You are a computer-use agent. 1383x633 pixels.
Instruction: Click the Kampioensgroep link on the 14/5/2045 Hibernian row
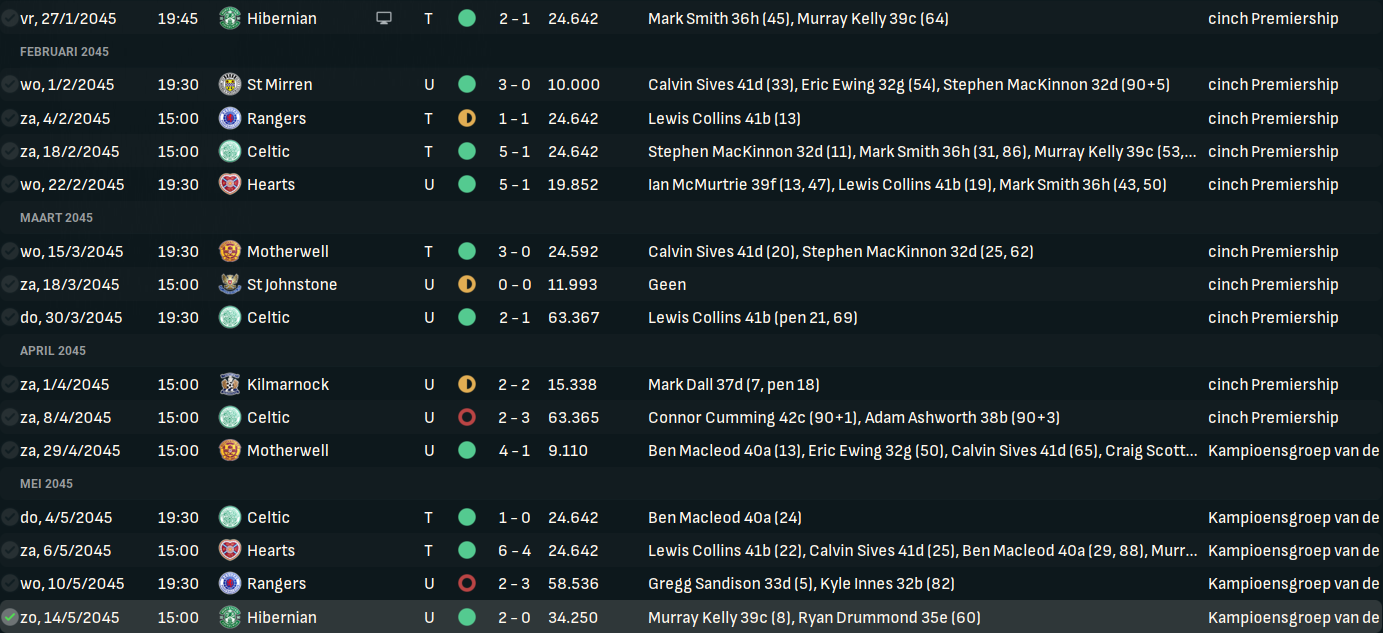pyautogui.click(x=1294, y=617)
